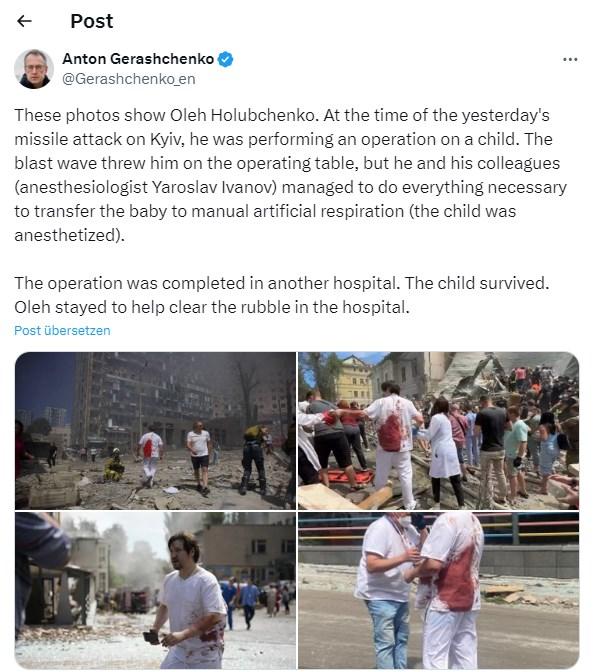
Task: Open the @Gerashchenko_en handle link
Action: (129, 79)
